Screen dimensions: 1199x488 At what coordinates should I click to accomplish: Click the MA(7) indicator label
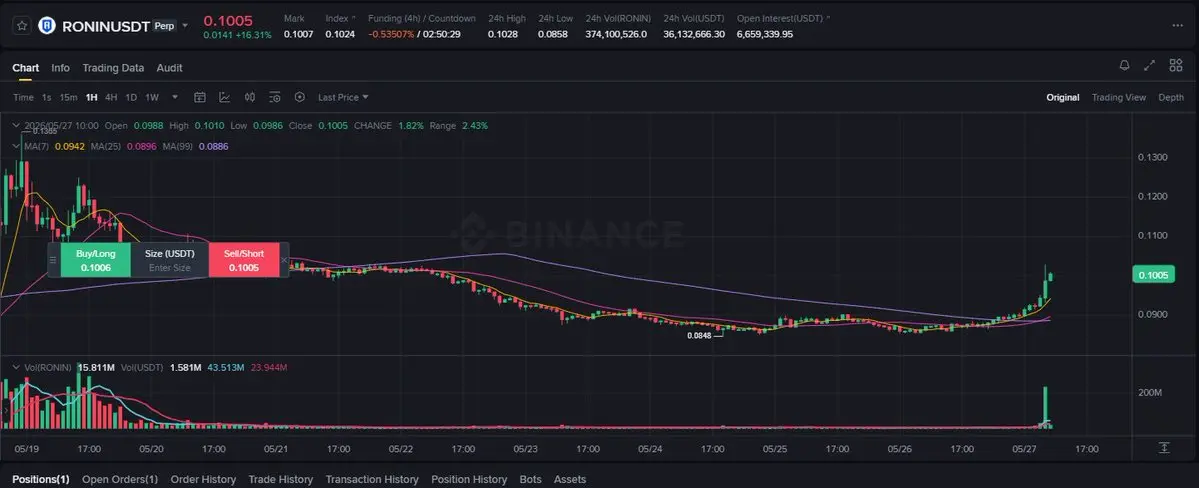pyautogui.click(x=37, y=146)
